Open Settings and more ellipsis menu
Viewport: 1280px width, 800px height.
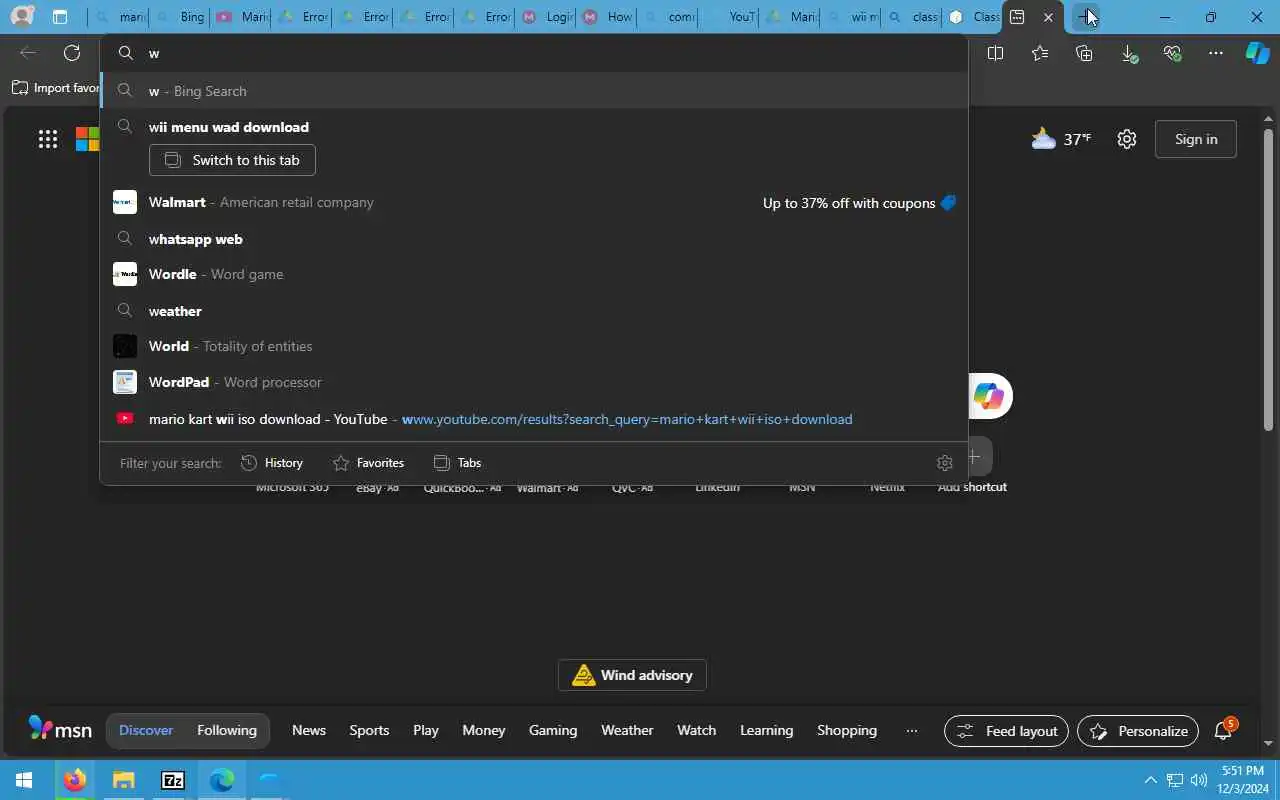click(x=1216, y=53)
